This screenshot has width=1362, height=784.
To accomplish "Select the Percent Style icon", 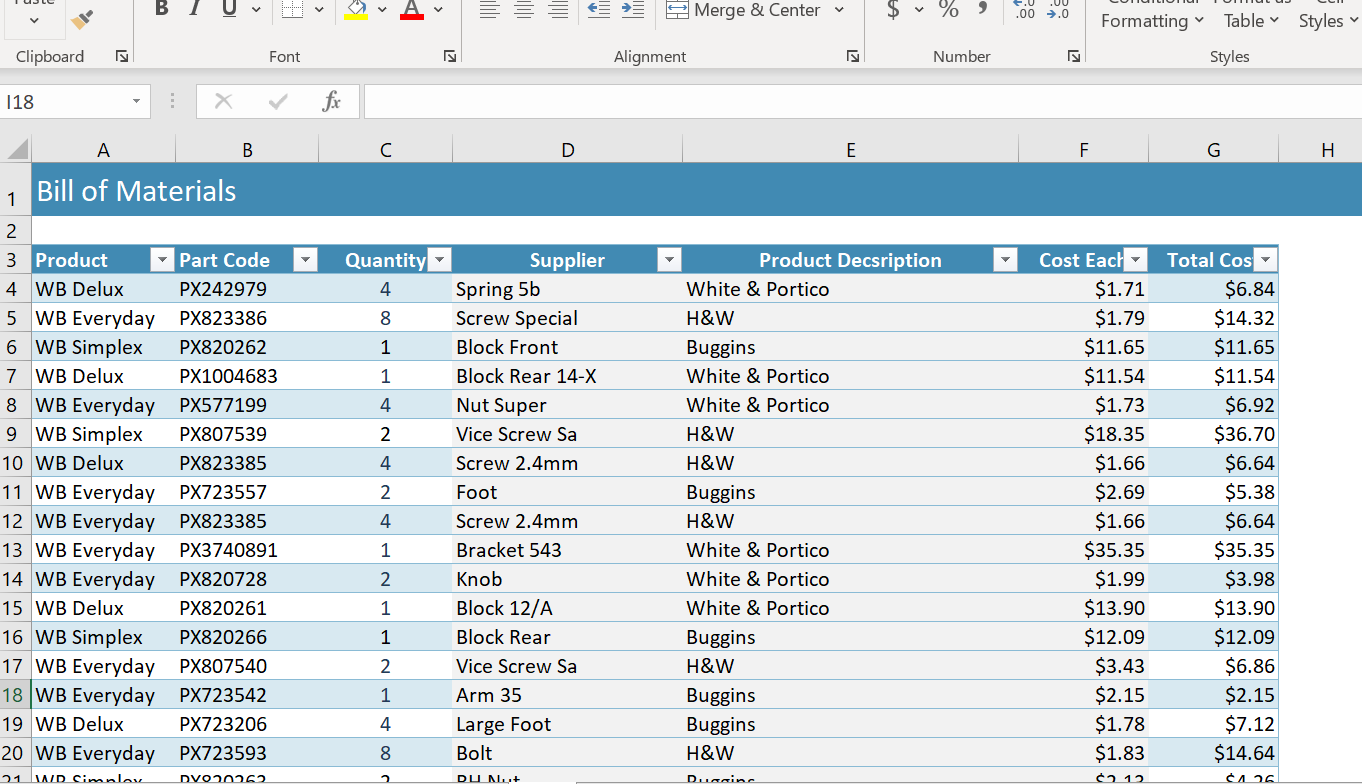I will [948, 10].
